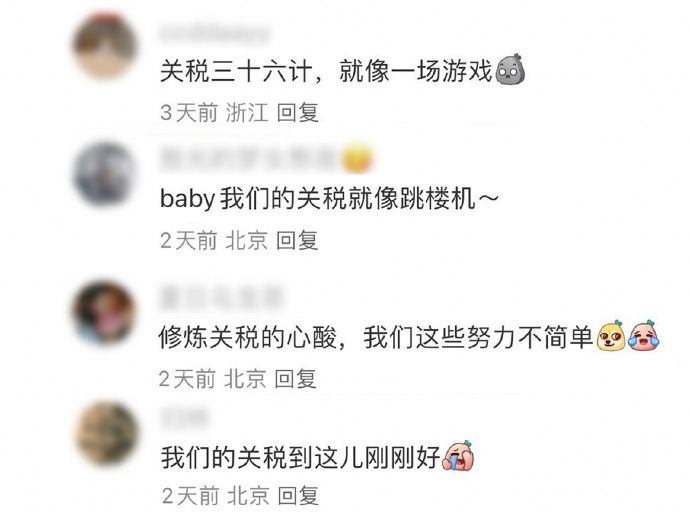
Task: Open avatar beside the baby 跳楼机 comment
Action: 105,175
